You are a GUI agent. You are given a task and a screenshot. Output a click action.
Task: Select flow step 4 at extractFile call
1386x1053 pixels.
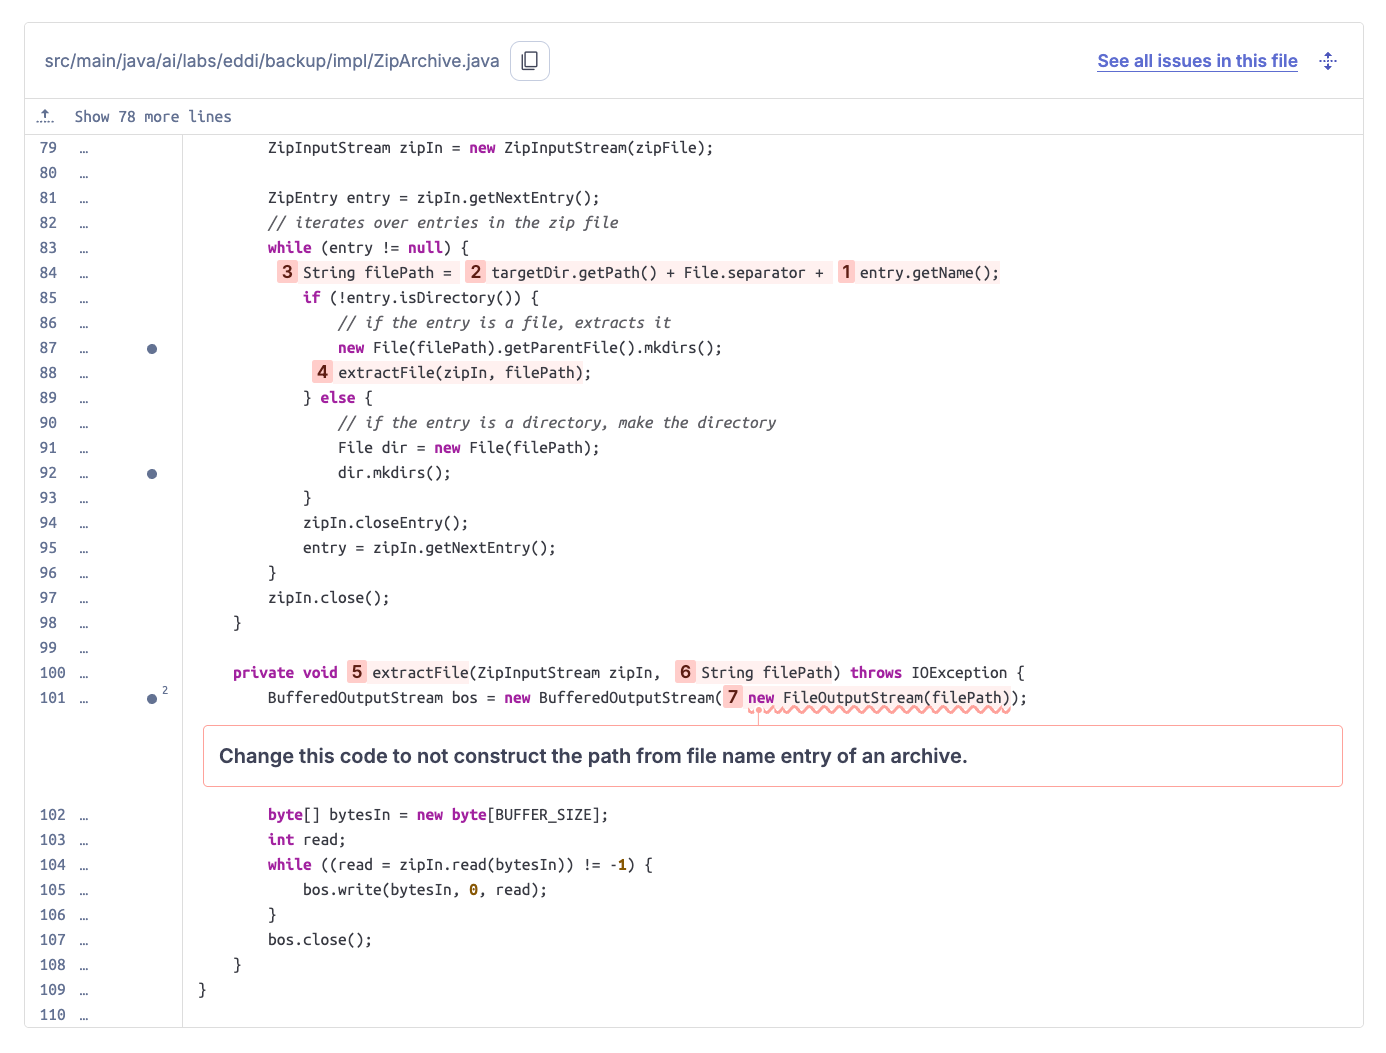(x=322, y=372)
